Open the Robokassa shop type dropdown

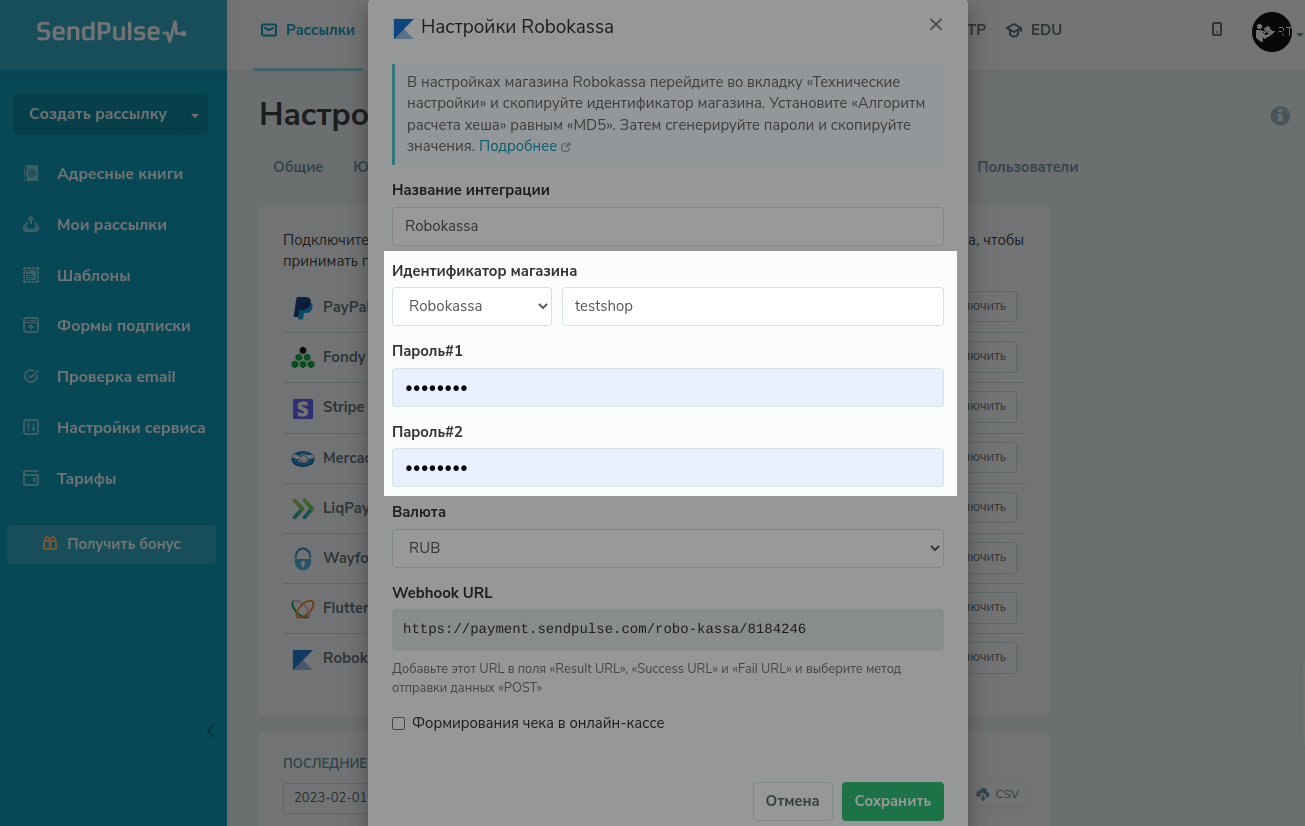tap(472, 306)
